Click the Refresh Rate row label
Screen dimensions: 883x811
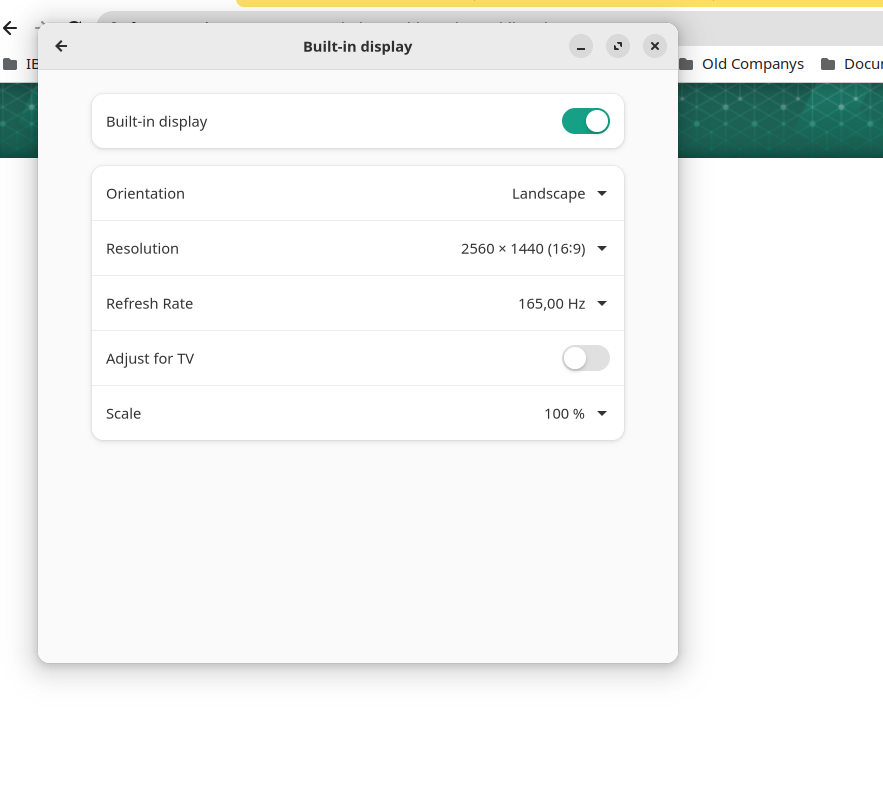point(149,304)
